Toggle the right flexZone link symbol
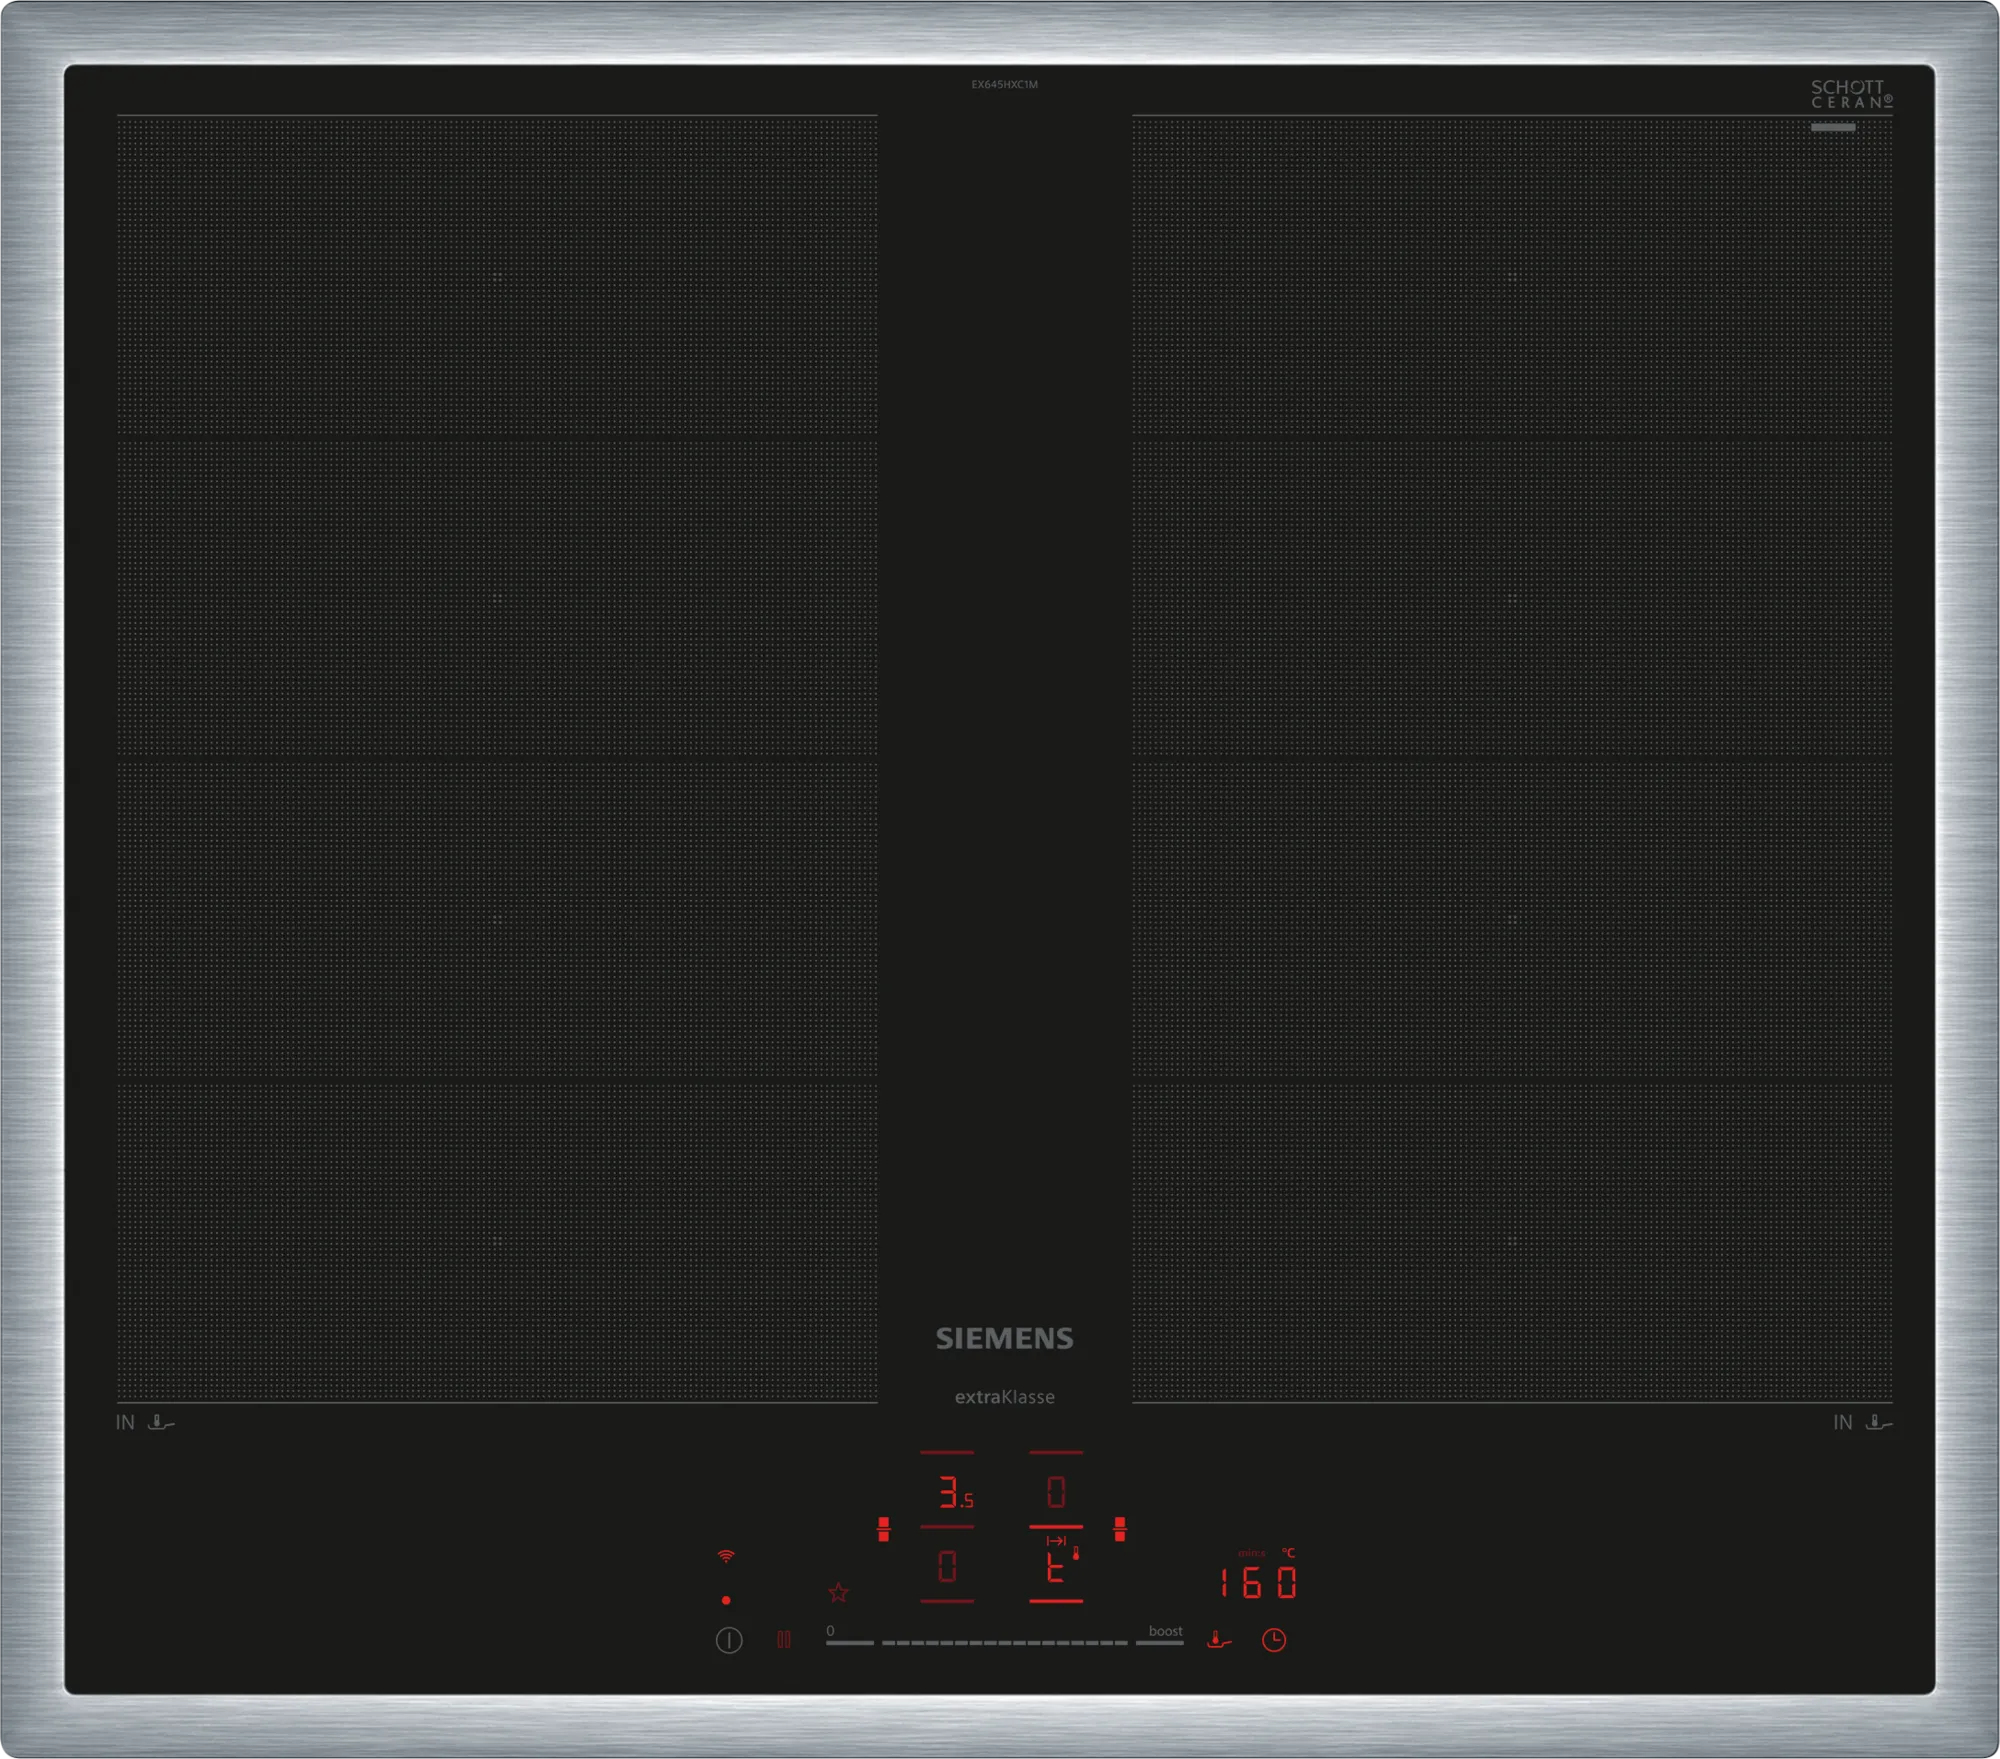The image size is (2000, 1759). (1119, 1529)
